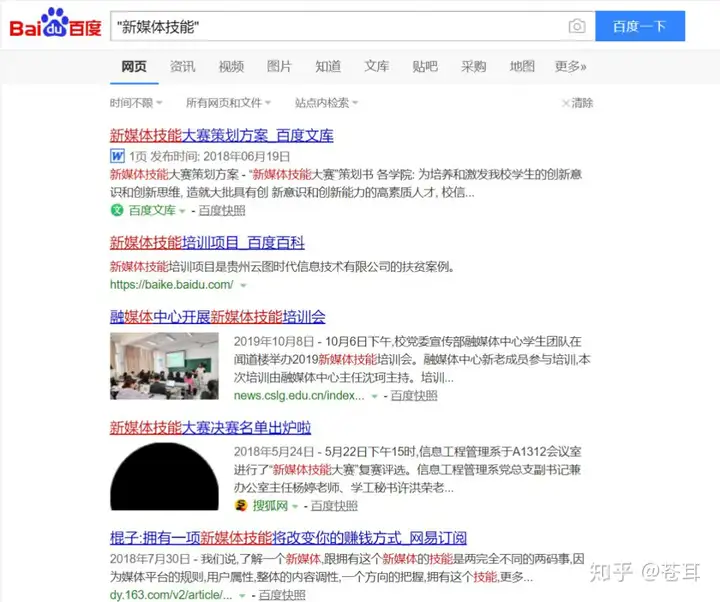Click the green Baidu Wenku source icon
Screen dimensions: 720x602
117,210
